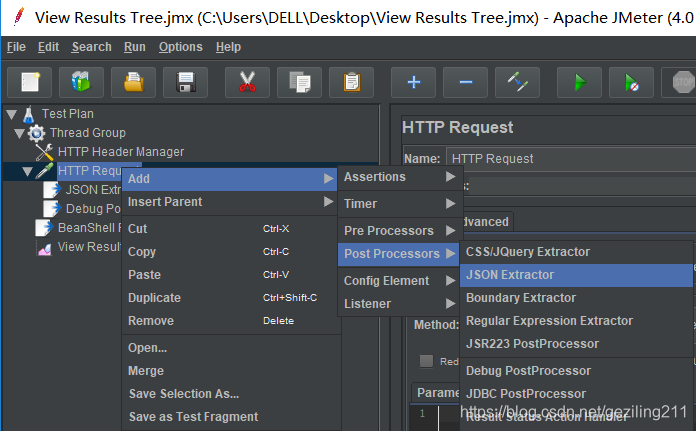696x431 pixels.
Task: Open the Listener submenu
Action: [x=399, y=304]
